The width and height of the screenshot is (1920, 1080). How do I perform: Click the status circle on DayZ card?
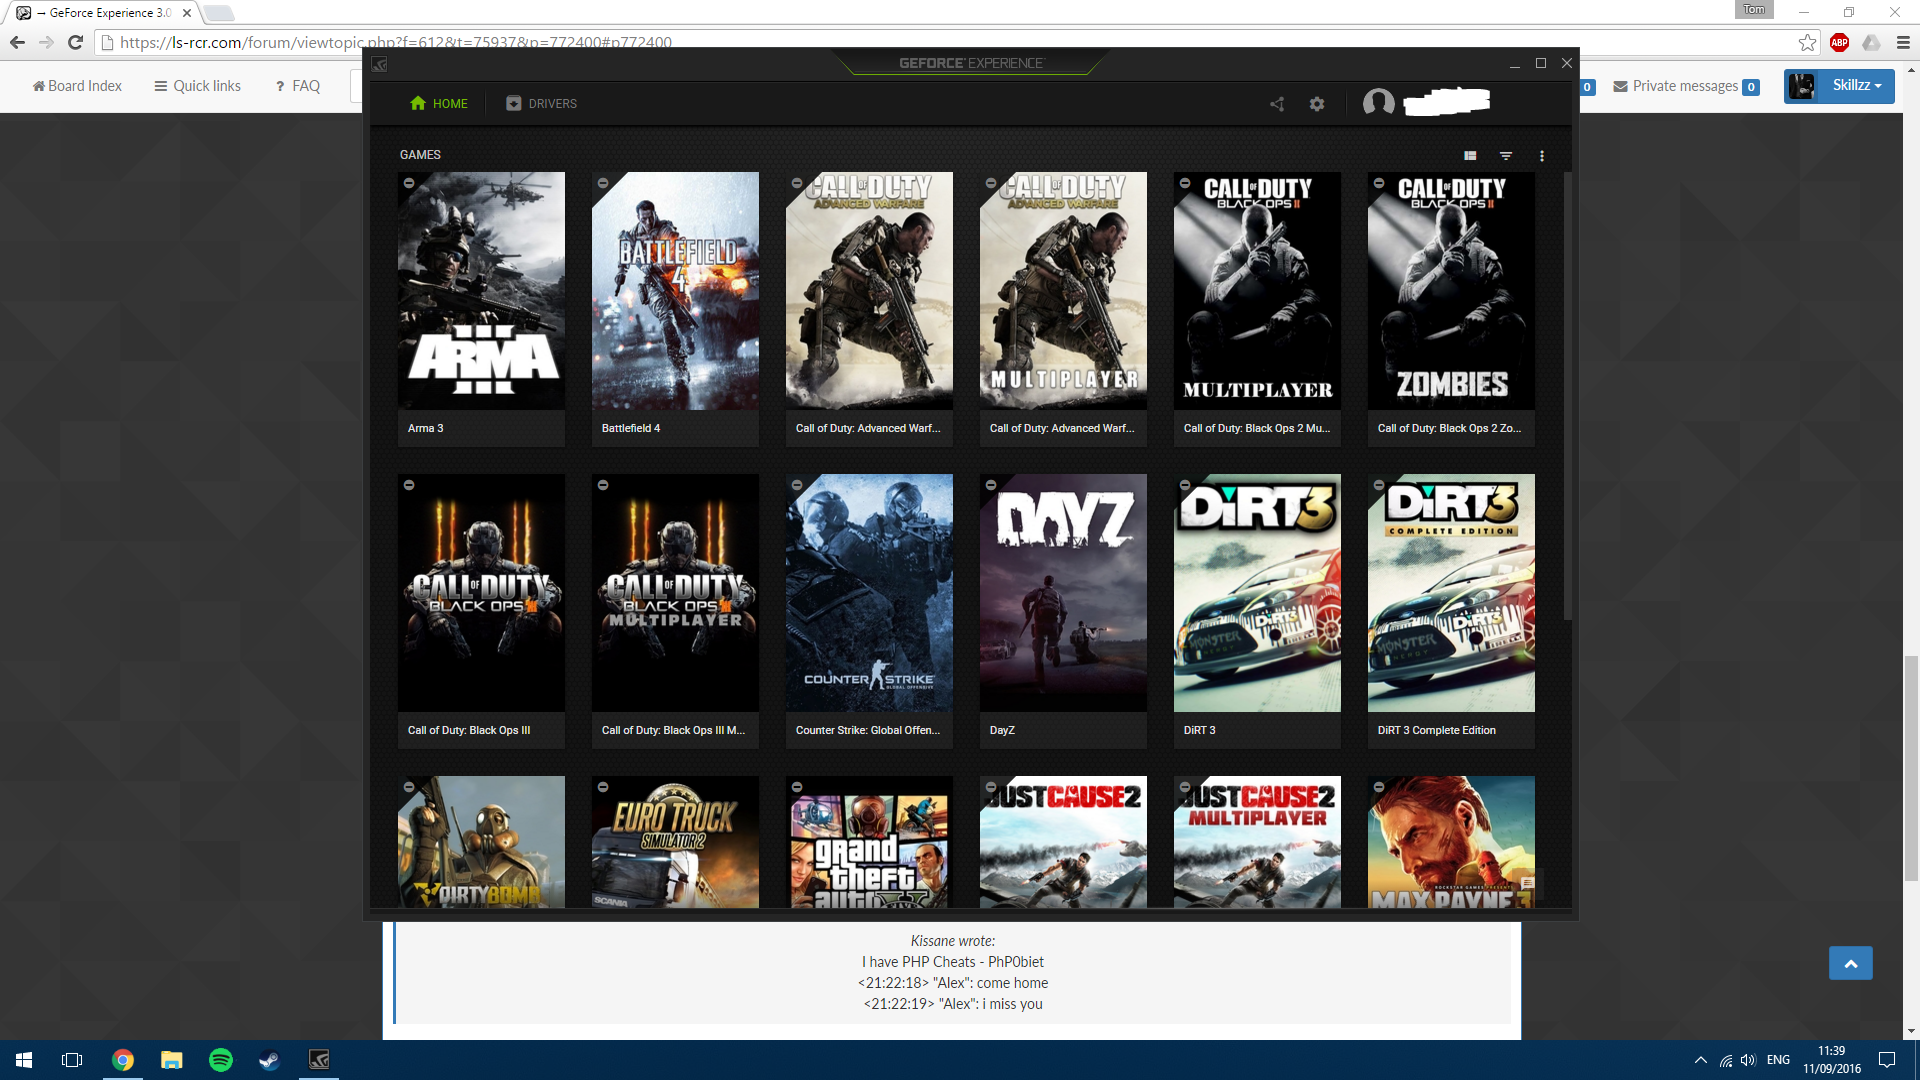tap(991, 485)
